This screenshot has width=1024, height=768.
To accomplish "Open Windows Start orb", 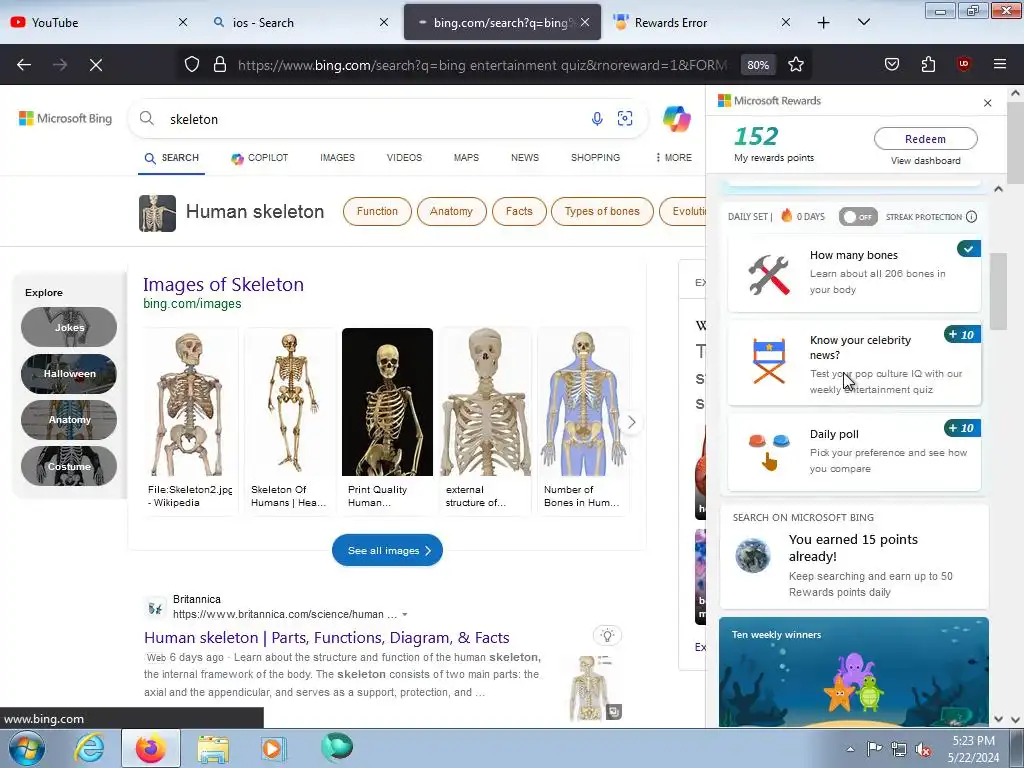I will click(27, 748).
